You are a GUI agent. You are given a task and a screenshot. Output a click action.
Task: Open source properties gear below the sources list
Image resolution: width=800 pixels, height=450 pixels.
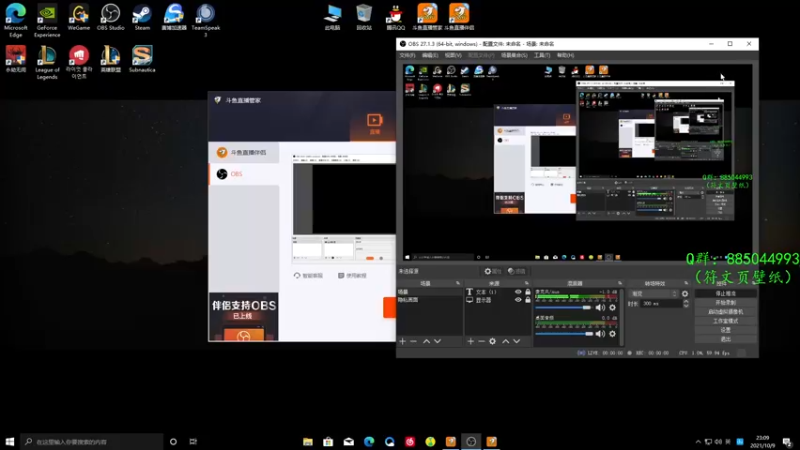pyautogui.click(x=492, y=341)
